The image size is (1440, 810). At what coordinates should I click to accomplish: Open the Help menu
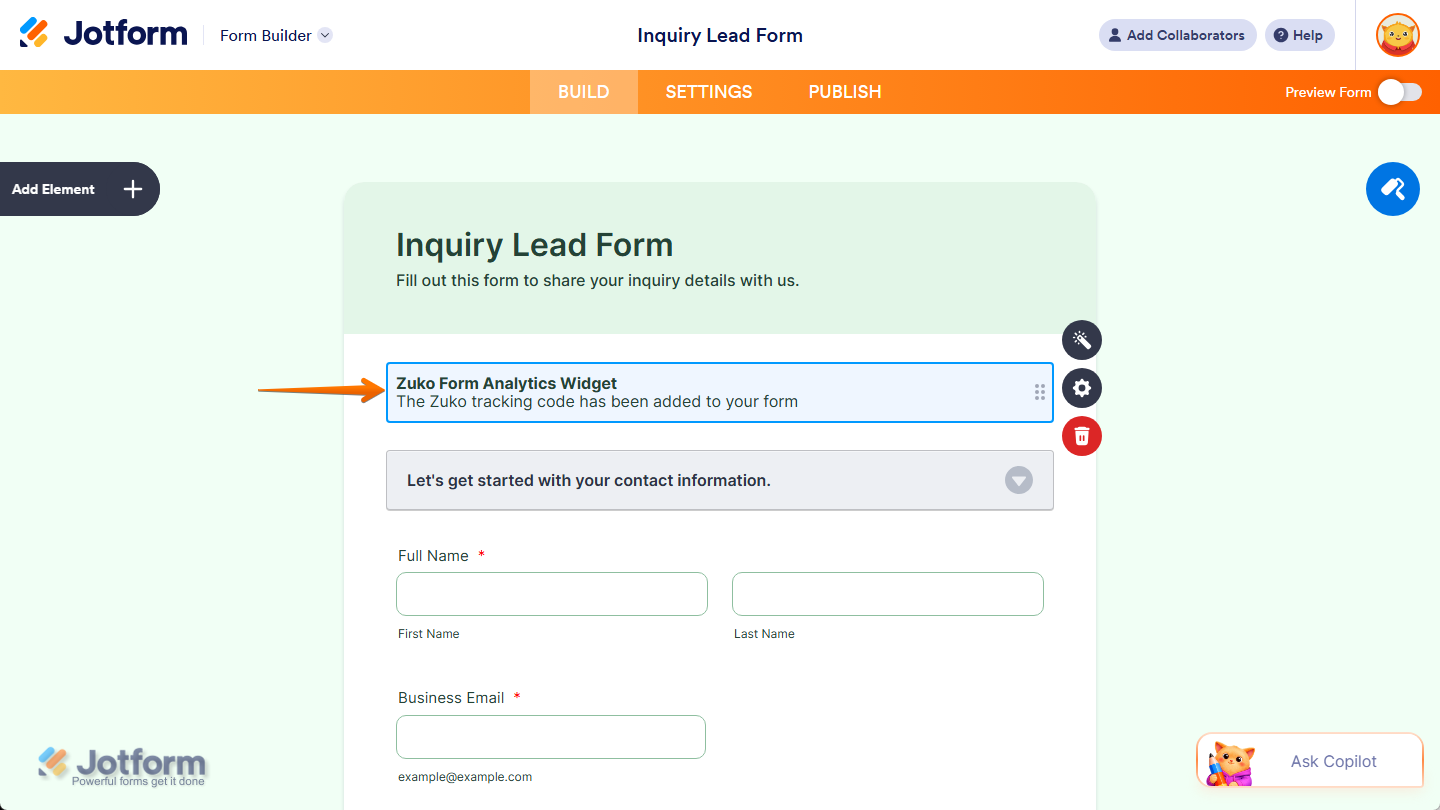click(1299, 35)
